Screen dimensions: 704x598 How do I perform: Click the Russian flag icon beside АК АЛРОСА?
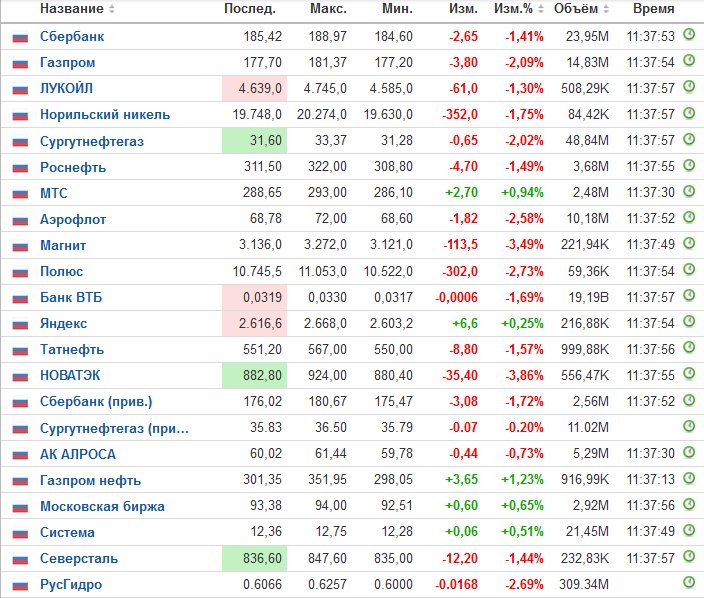pyautogui.click(x=20, y=455)
